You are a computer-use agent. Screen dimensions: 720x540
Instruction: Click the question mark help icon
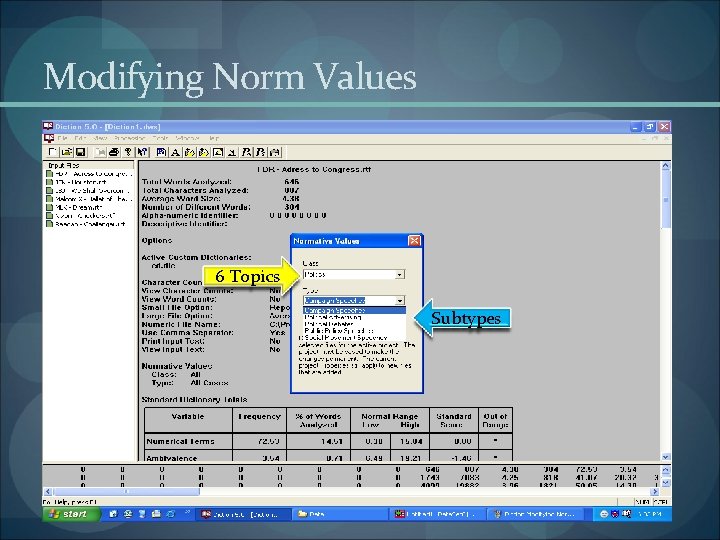(x=128, y=152)
